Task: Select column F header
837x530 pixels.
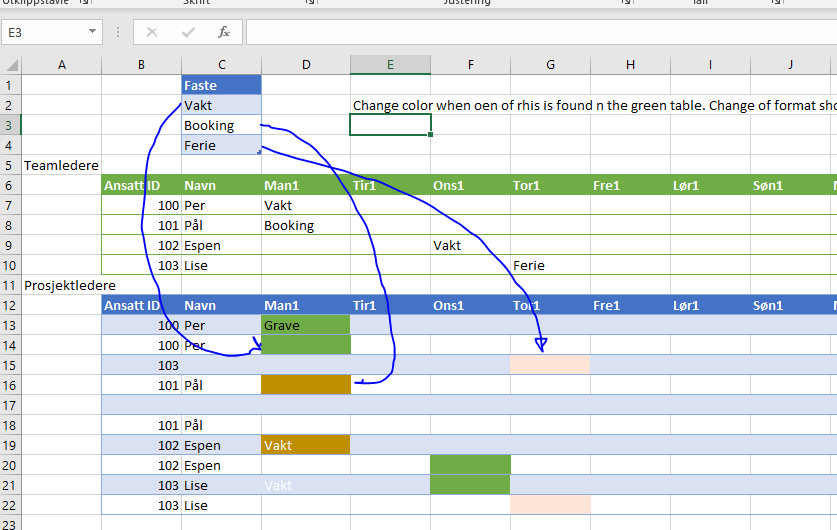Action: (x=470, y=65)
